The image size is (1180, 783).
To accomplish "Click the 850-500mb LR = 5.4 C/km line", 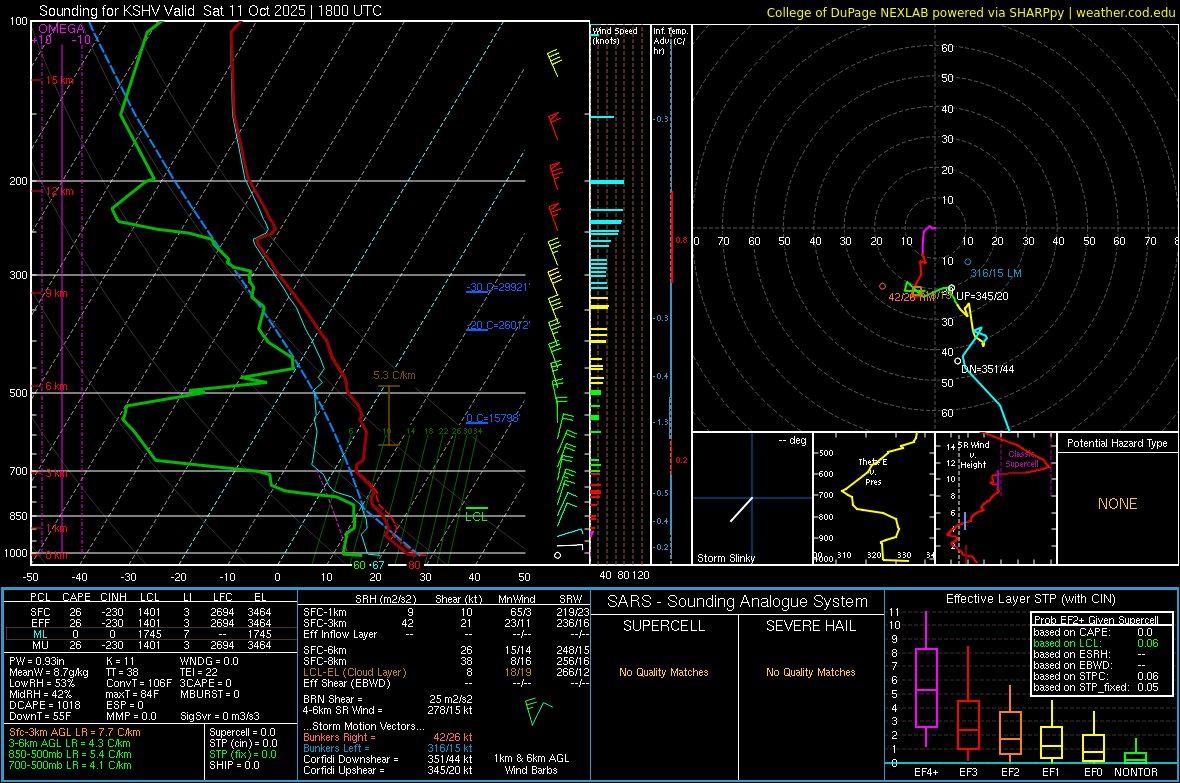I will 70,754.
